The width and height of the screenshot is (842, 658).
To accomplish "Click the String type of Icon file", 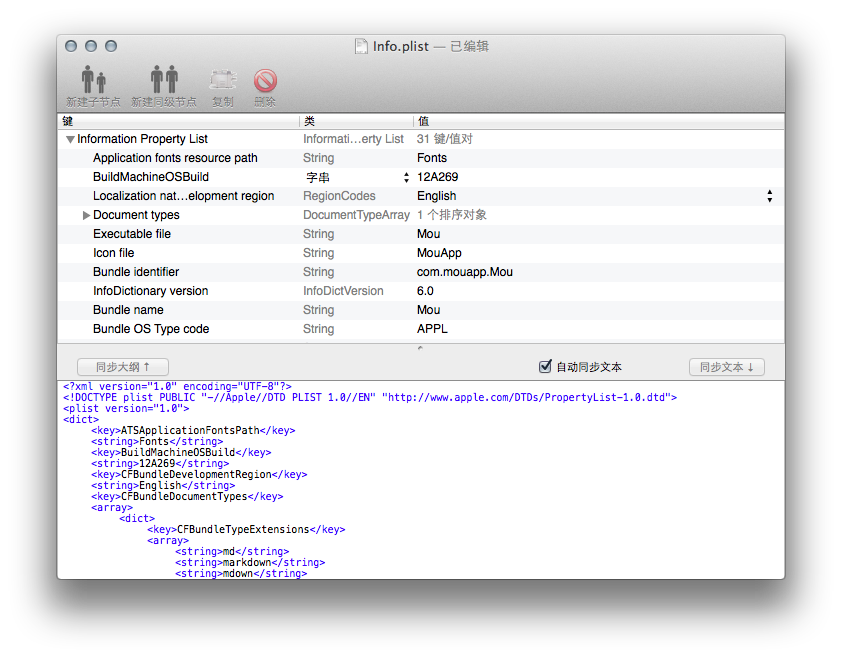I will (318, 253).
